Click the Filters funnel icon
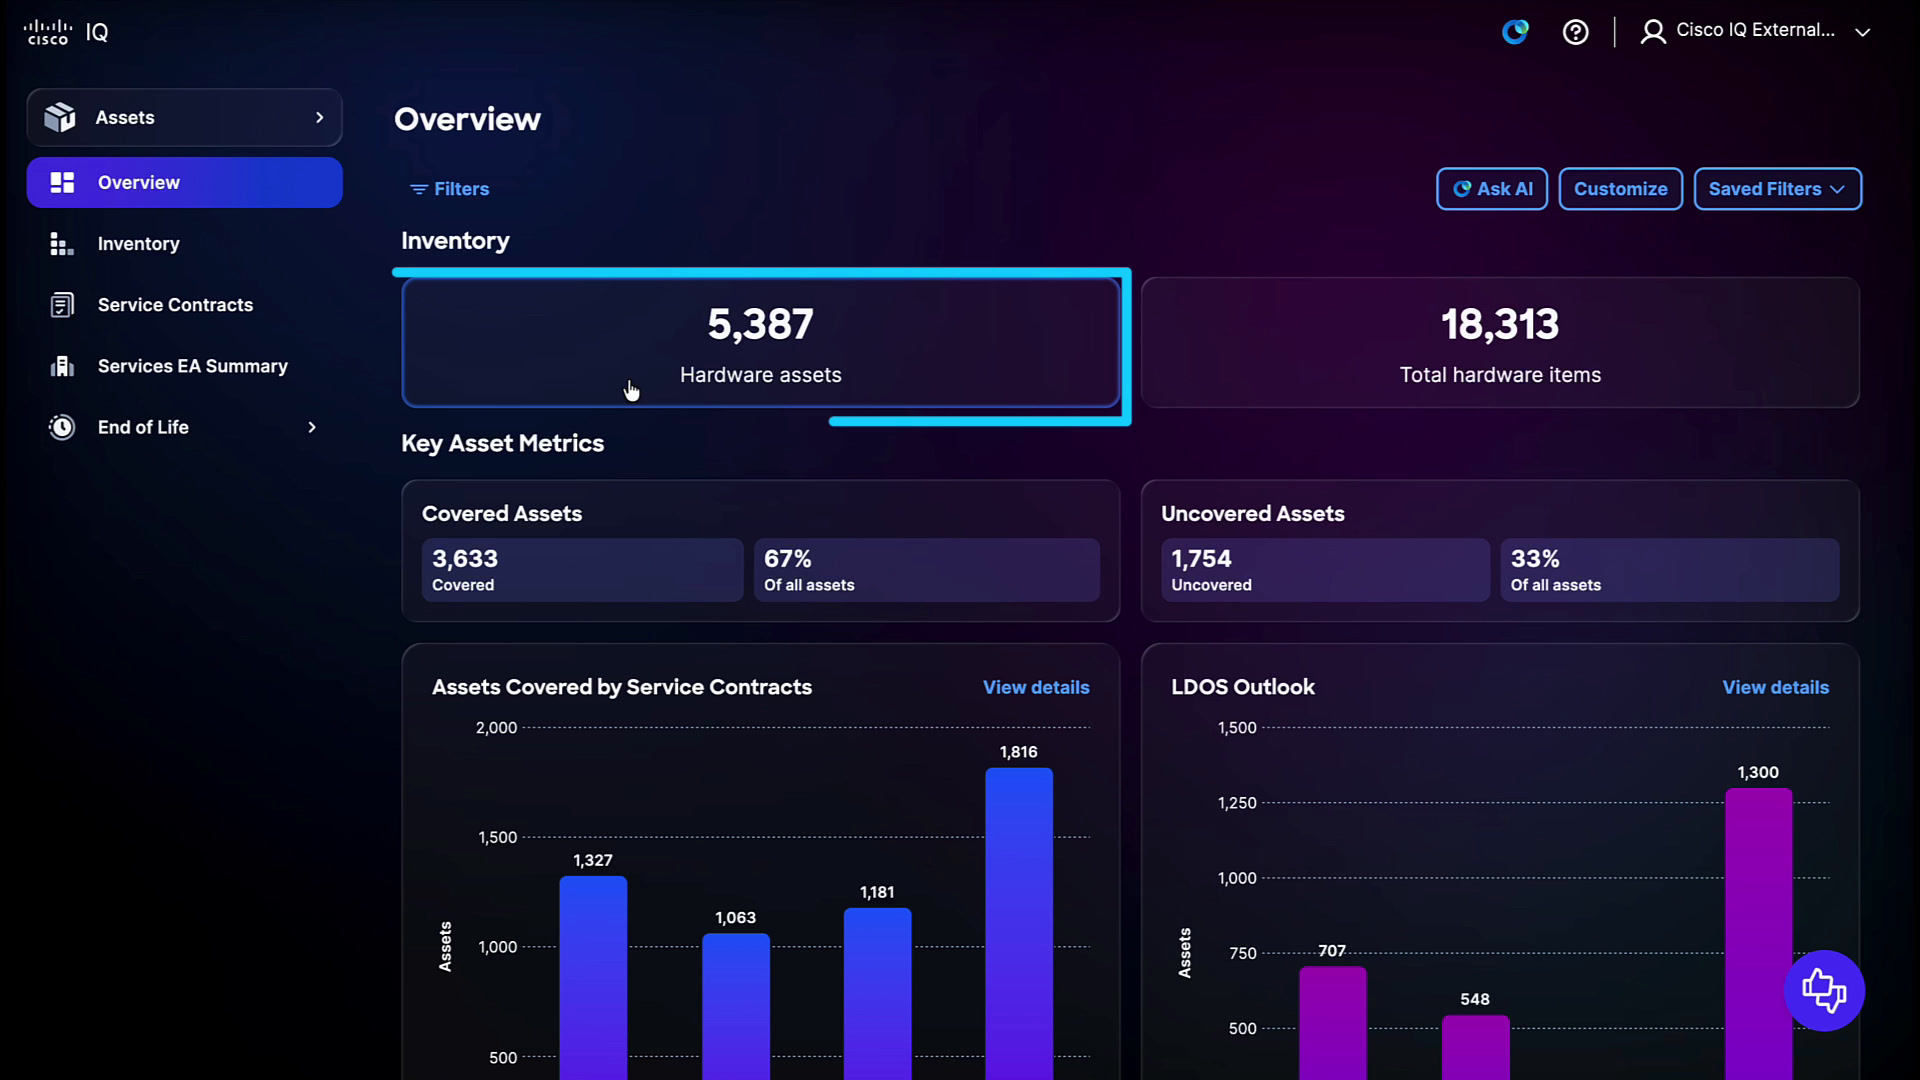The image size is (1920, 1080). (419, 189)
